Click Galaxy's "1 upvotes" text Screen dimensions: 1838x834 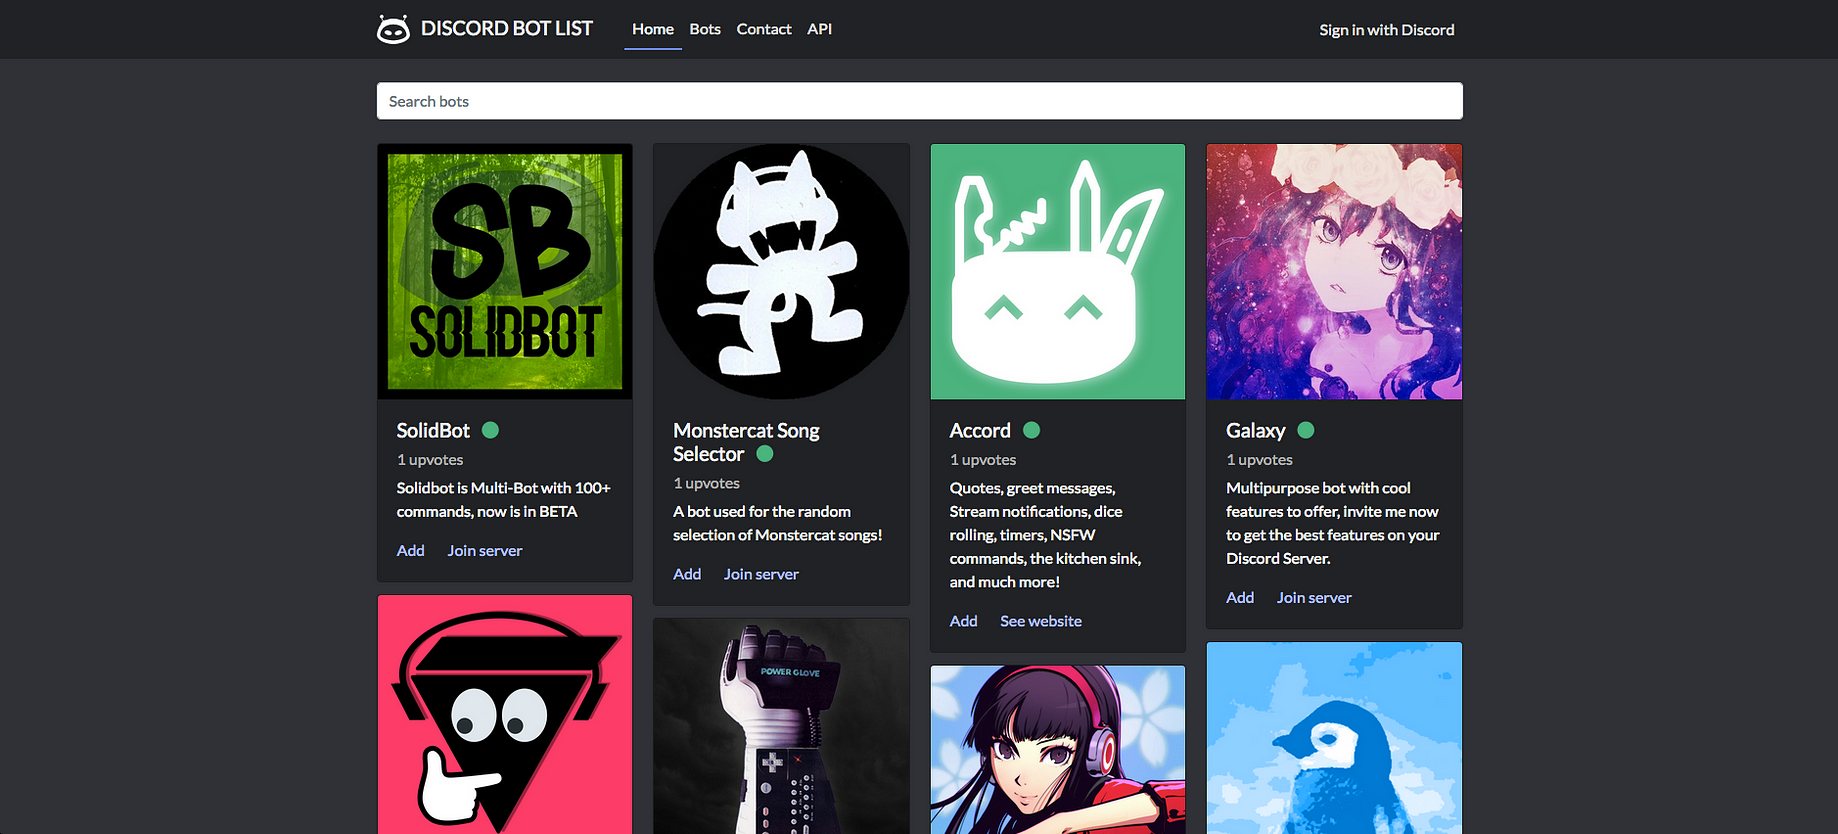[x=1260, y=460]
